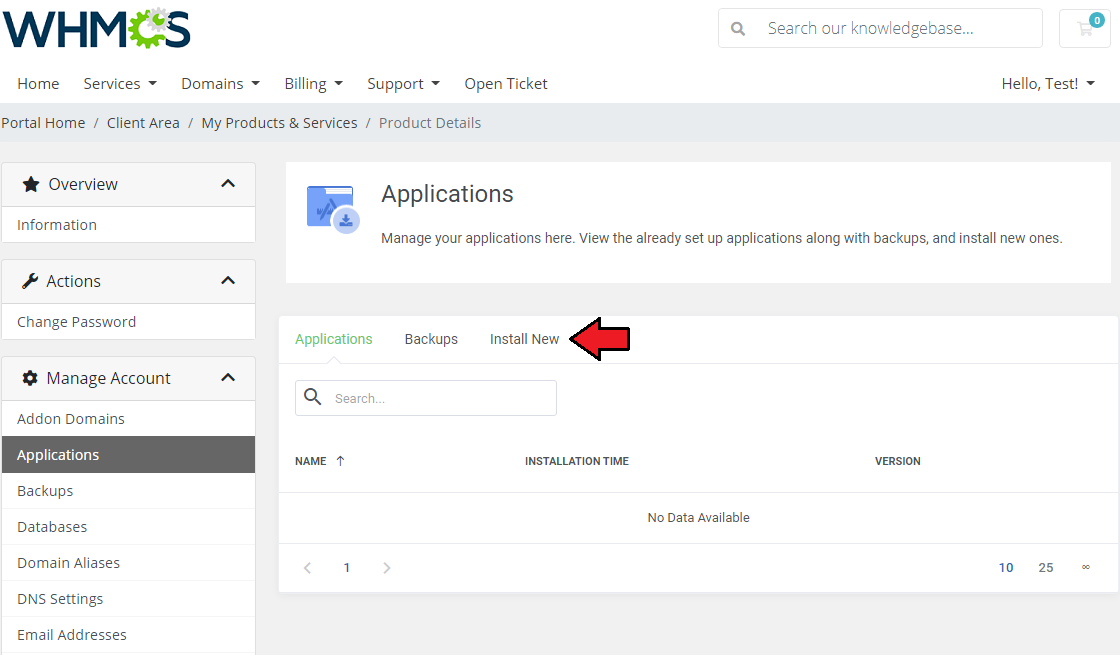The image size is (1120, 655).
Task: Open Databases in the sidebar
Action: 129,527
